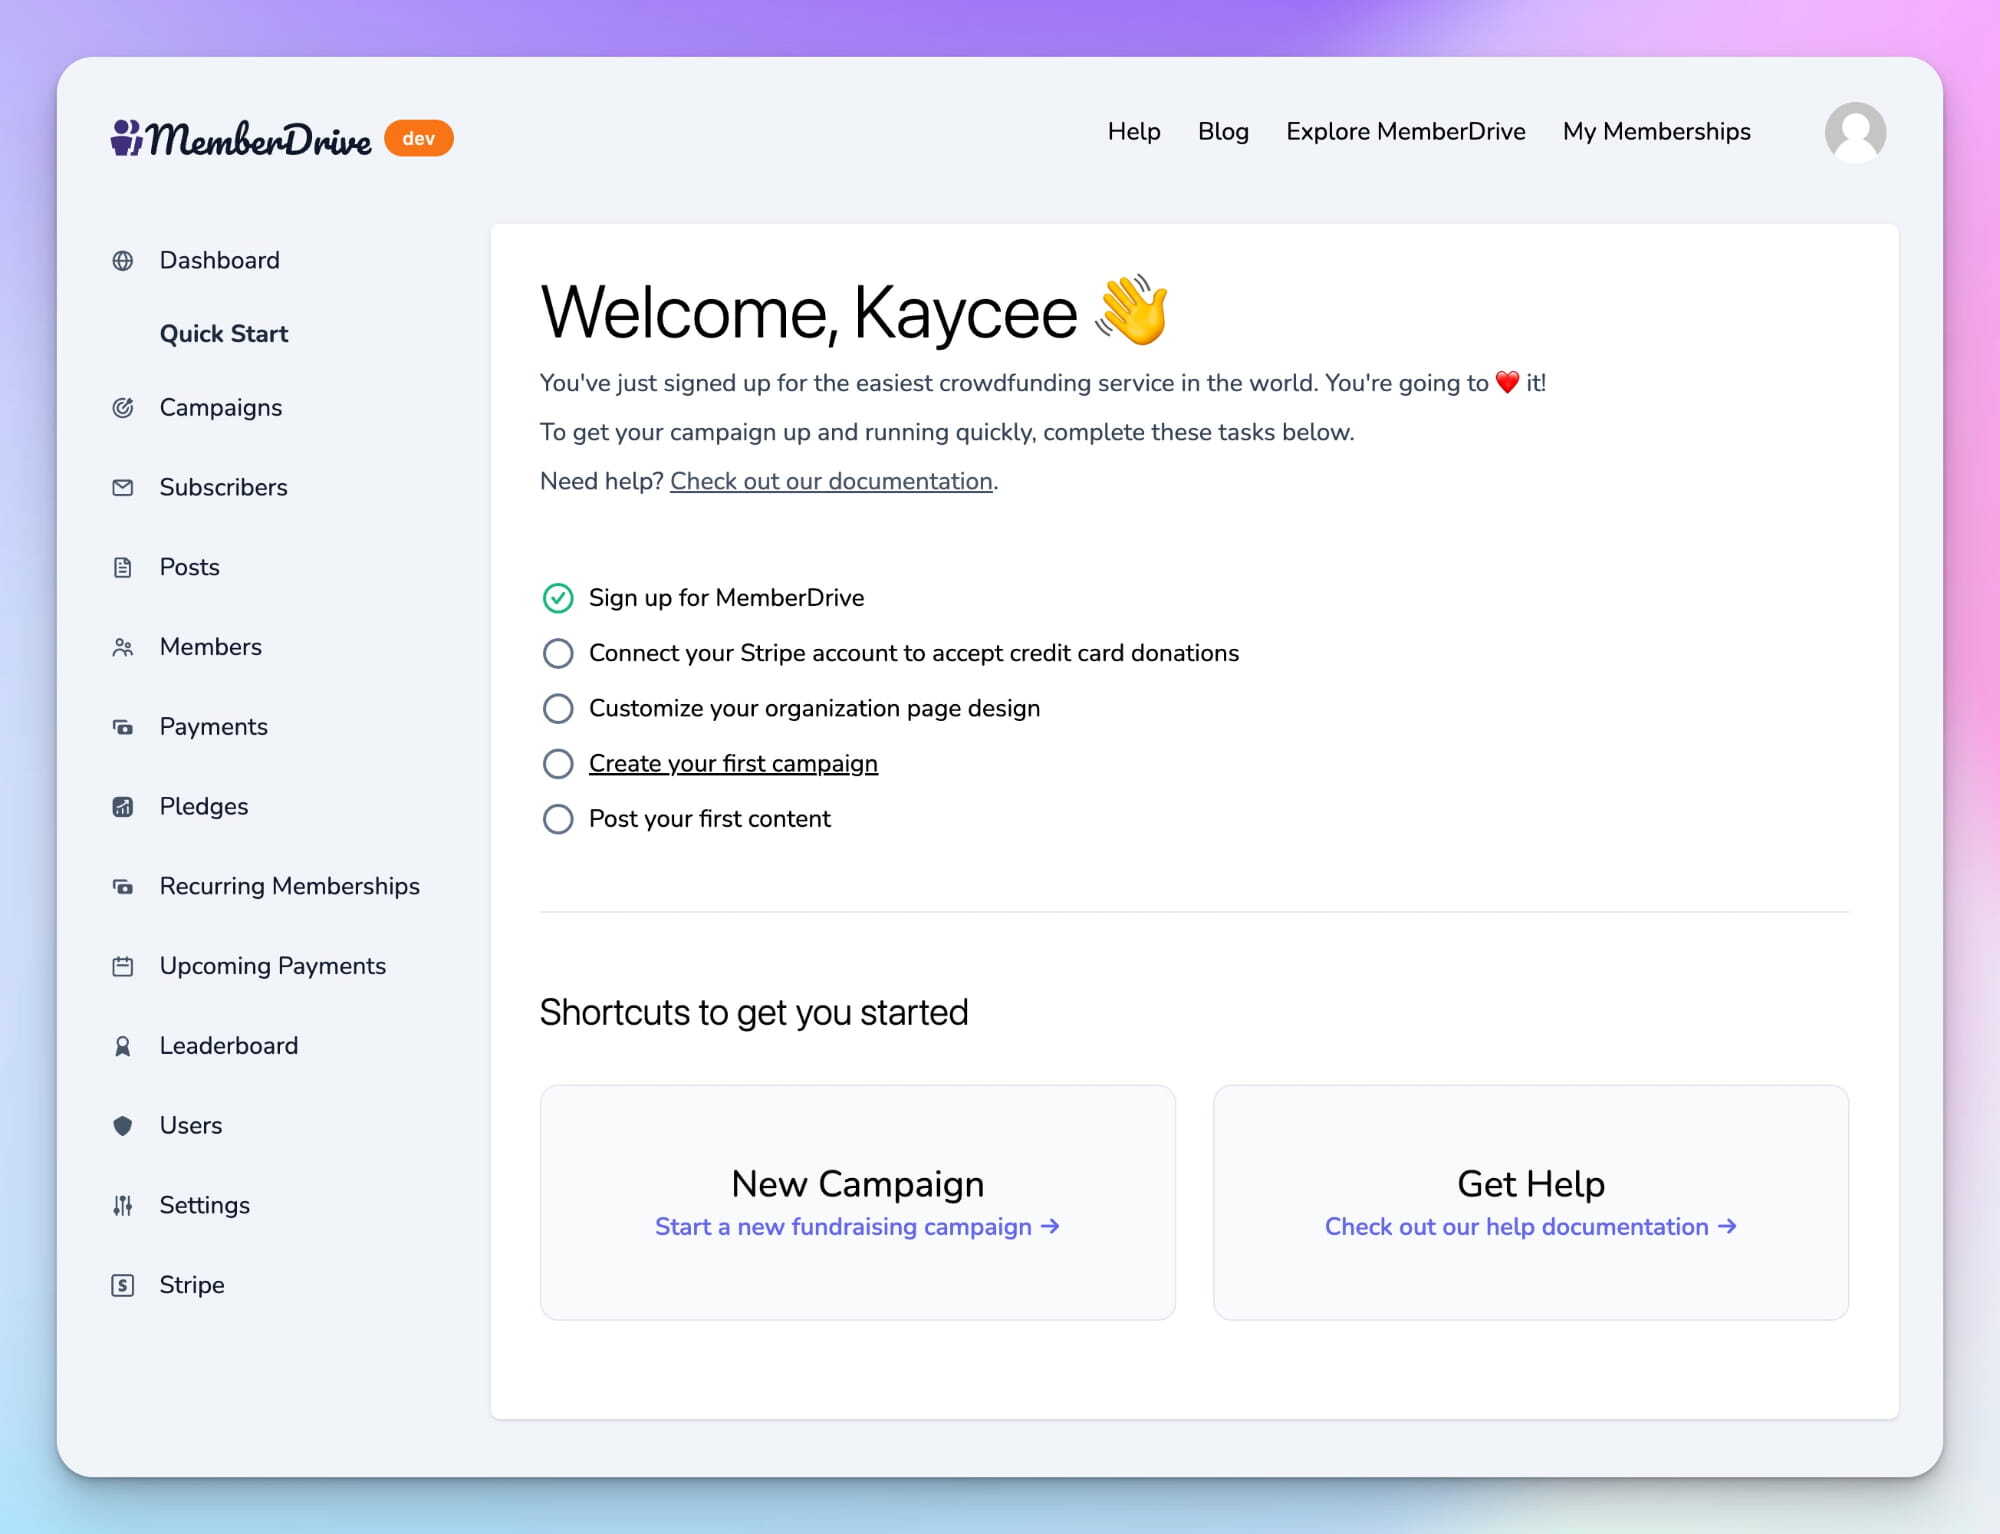Click the MemberDrive logo
Screen dimensions: 2000x1534
[x=241, y=138]
